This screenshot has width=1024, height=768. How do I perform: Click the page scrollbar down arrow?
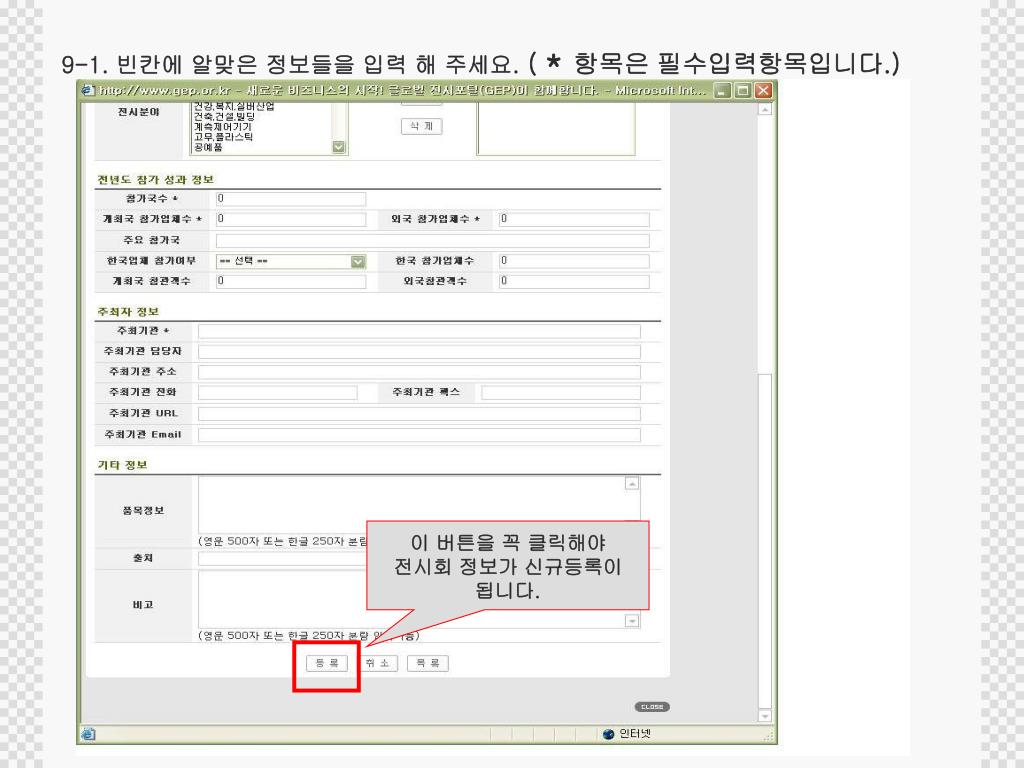pyautogui.click(x=765, y=716)
